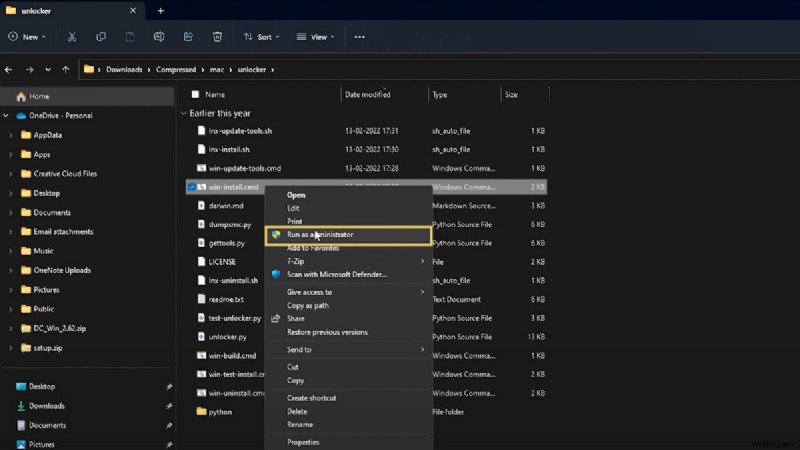This screenshot has width=800, height=450.
Task: Expand the Creative Cloud Files folder
Action: click(x=11, y=174)
